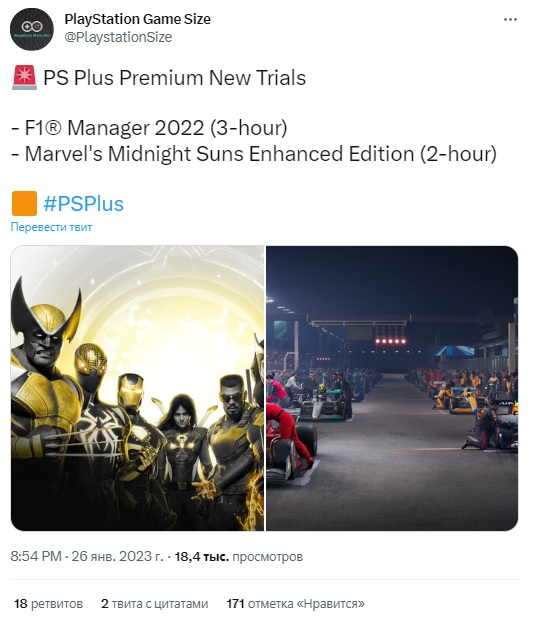Click the red siren emoji icon
The width and height of the screenshot is (533, 626).
pos(24,77)
